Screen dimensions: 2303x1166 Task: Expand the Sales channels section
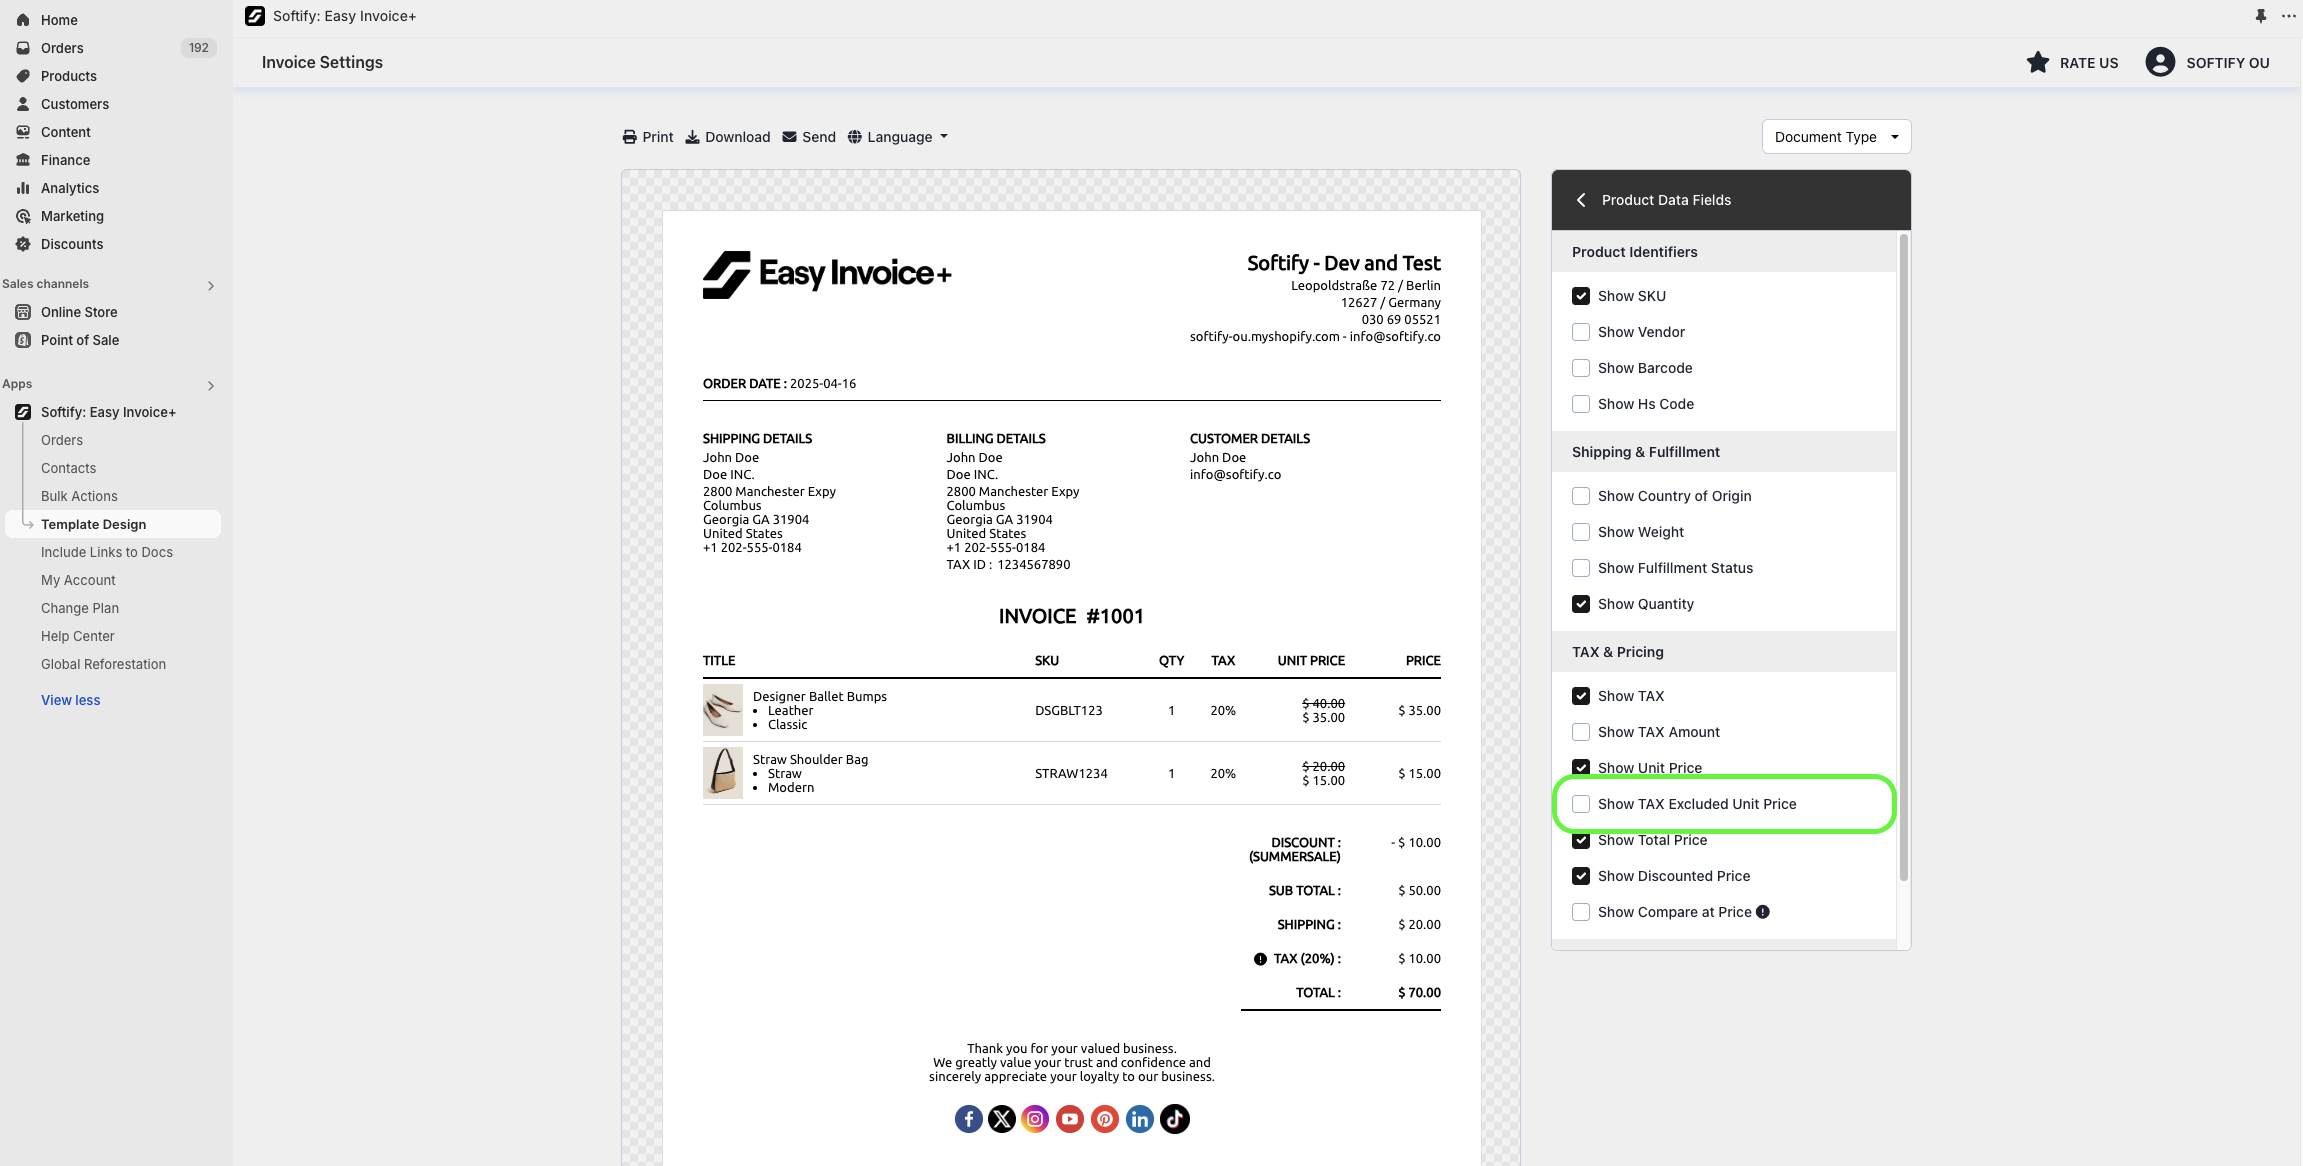(210, 286)
